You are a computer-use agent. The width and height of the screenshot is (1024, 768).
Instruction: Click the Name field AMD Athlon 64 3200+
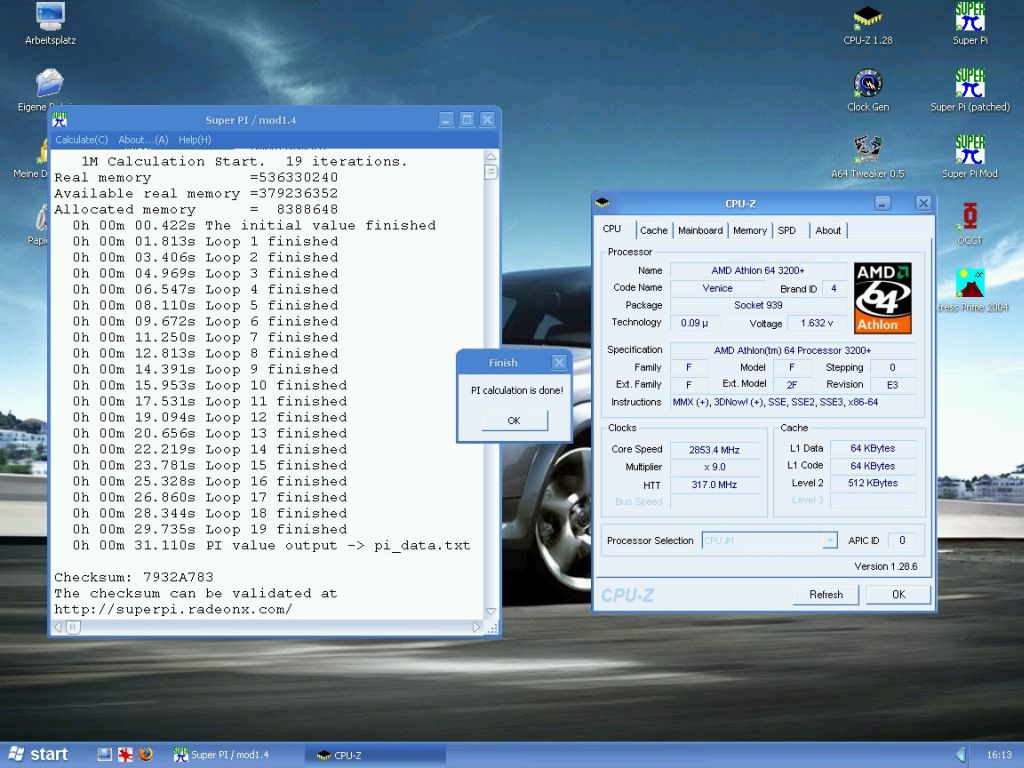click(758, 270)
